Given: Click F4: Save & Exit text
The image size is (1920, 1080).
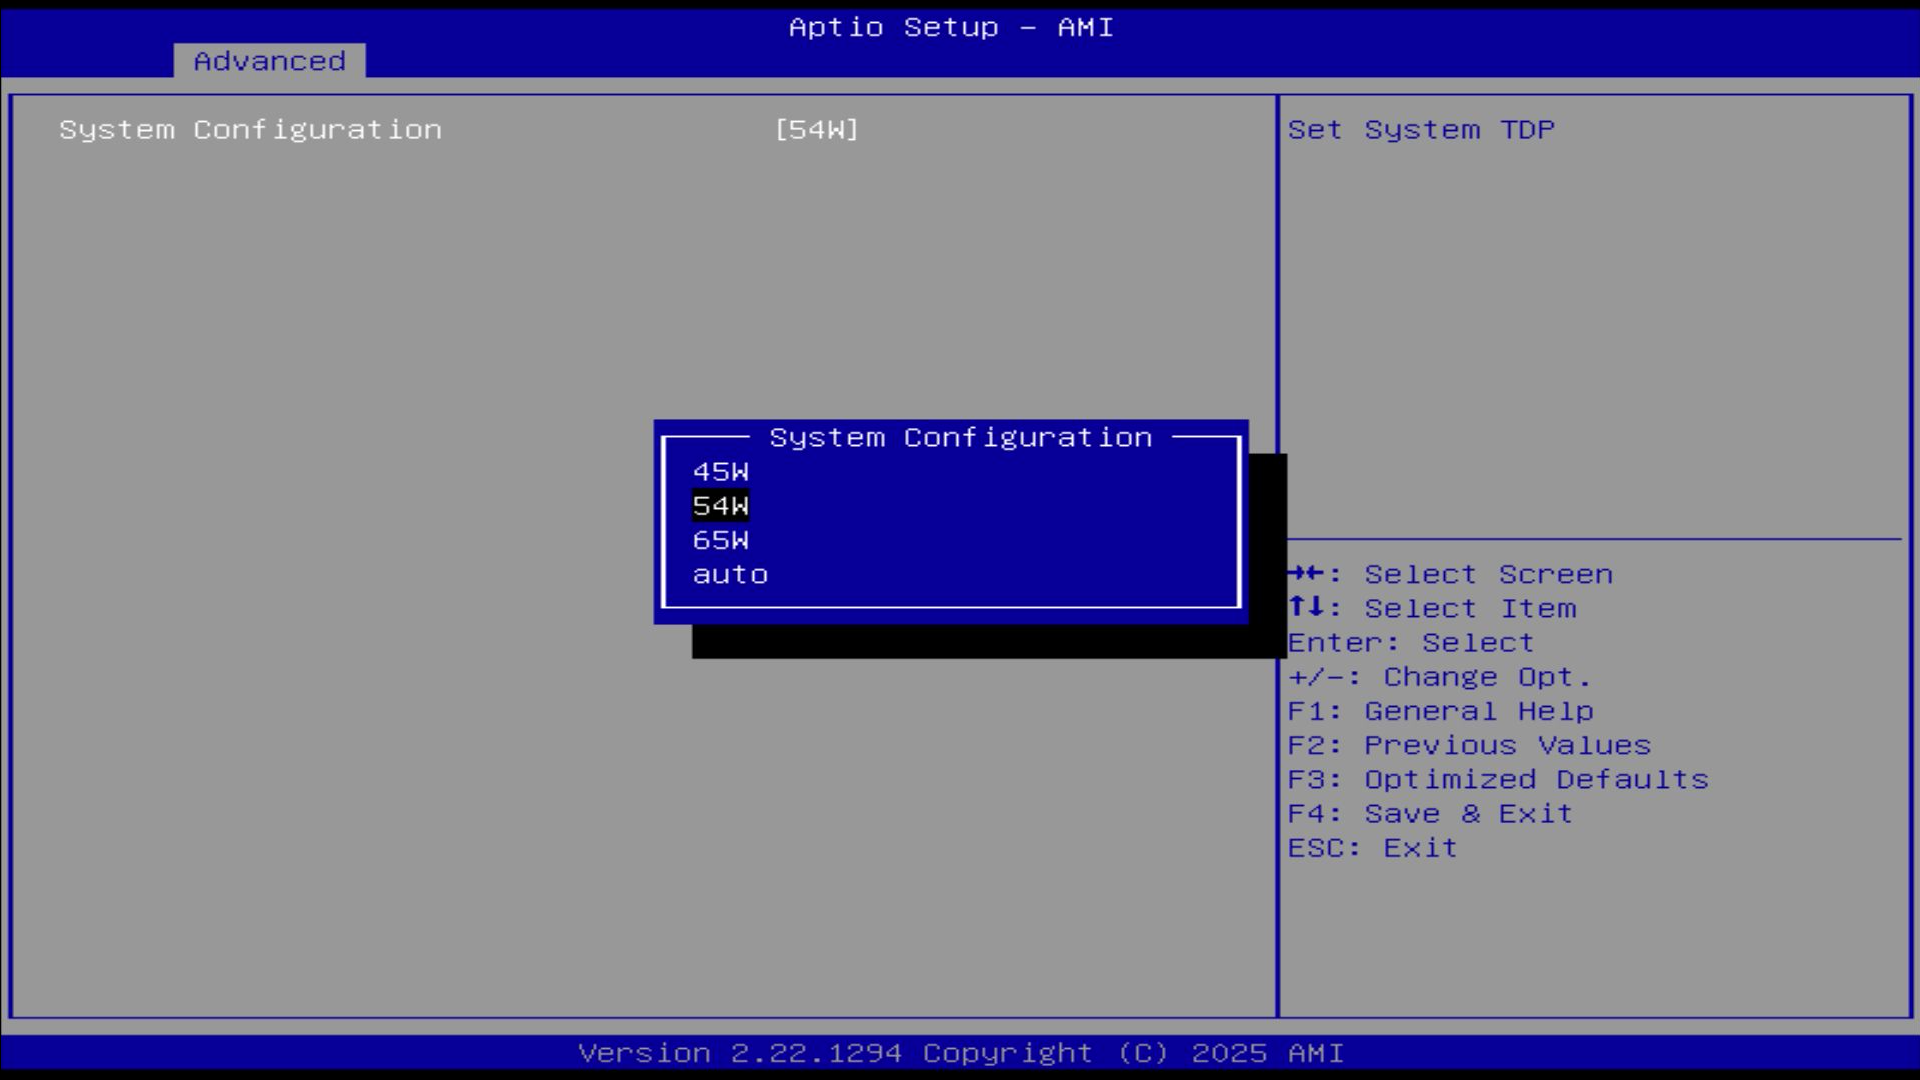Looking at the screenshot, I should (1430, 814).
